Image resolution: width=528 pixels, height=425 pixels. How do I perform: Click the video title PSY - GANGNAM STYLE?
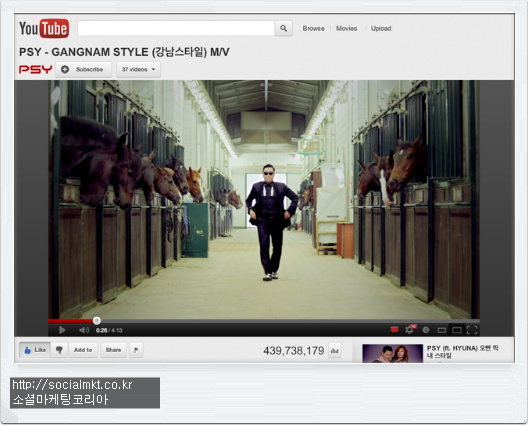[124, 52]
